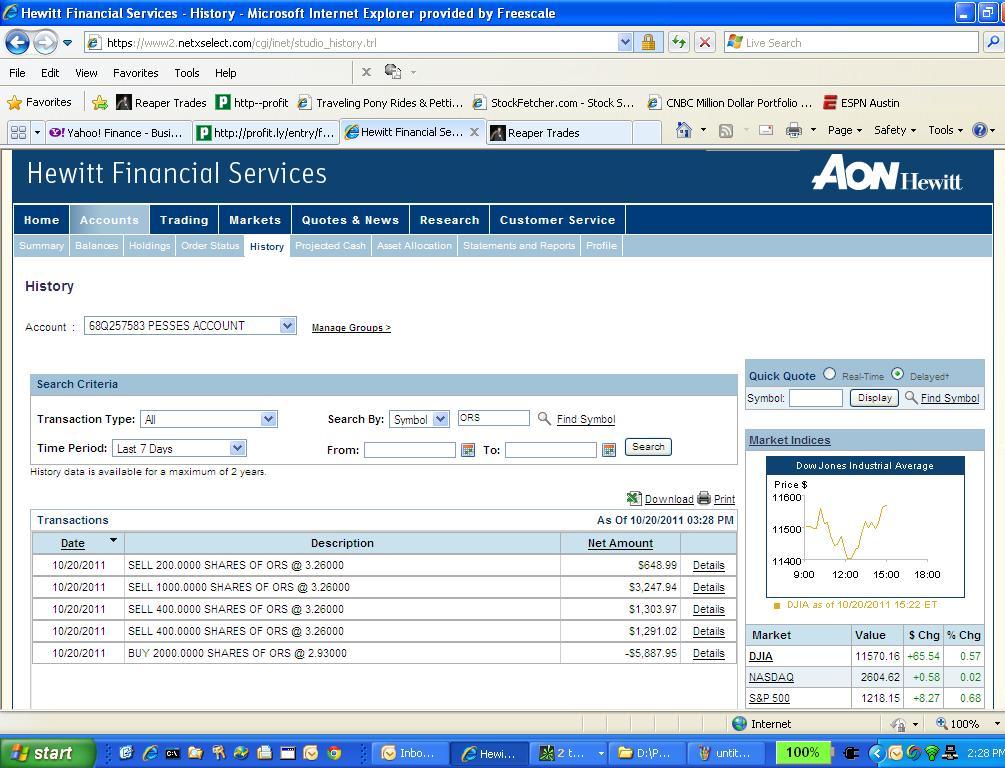Sort by the Net Amount column header
The width and height of the screenshot is (1005, 768).
(620, 543)
